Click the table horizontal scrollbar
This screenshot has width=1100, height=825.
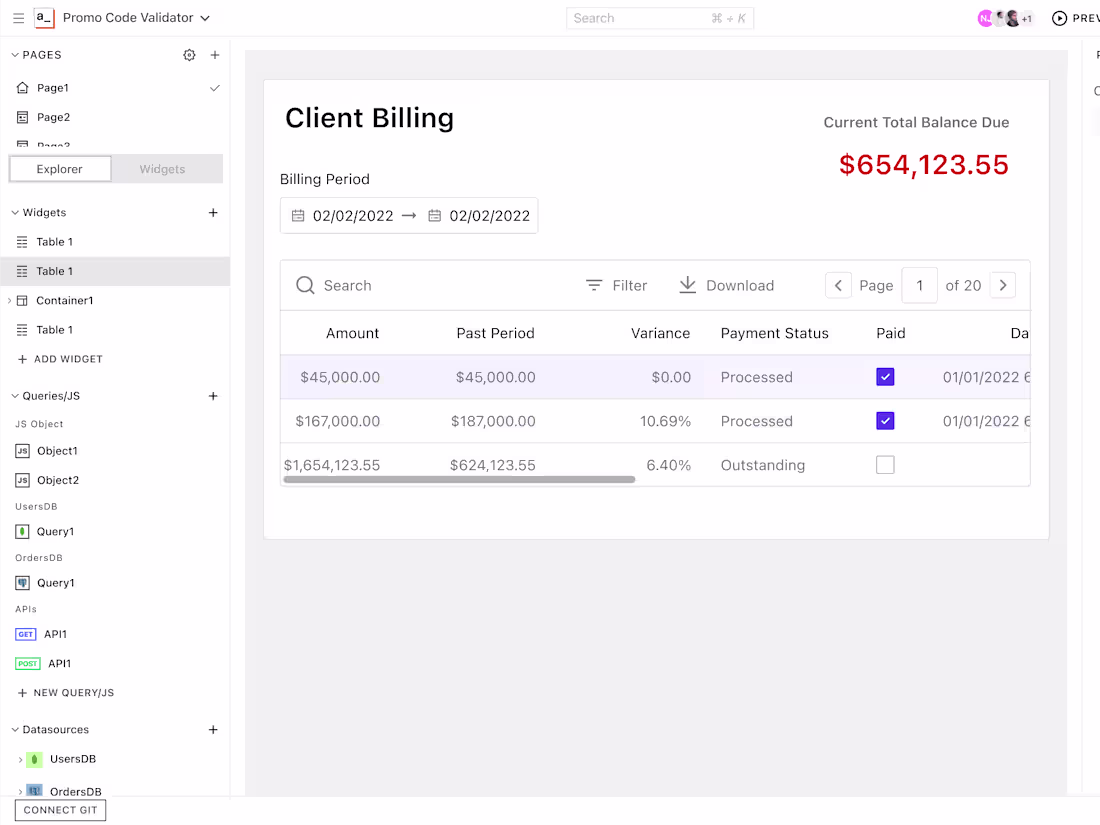[460, 480]
